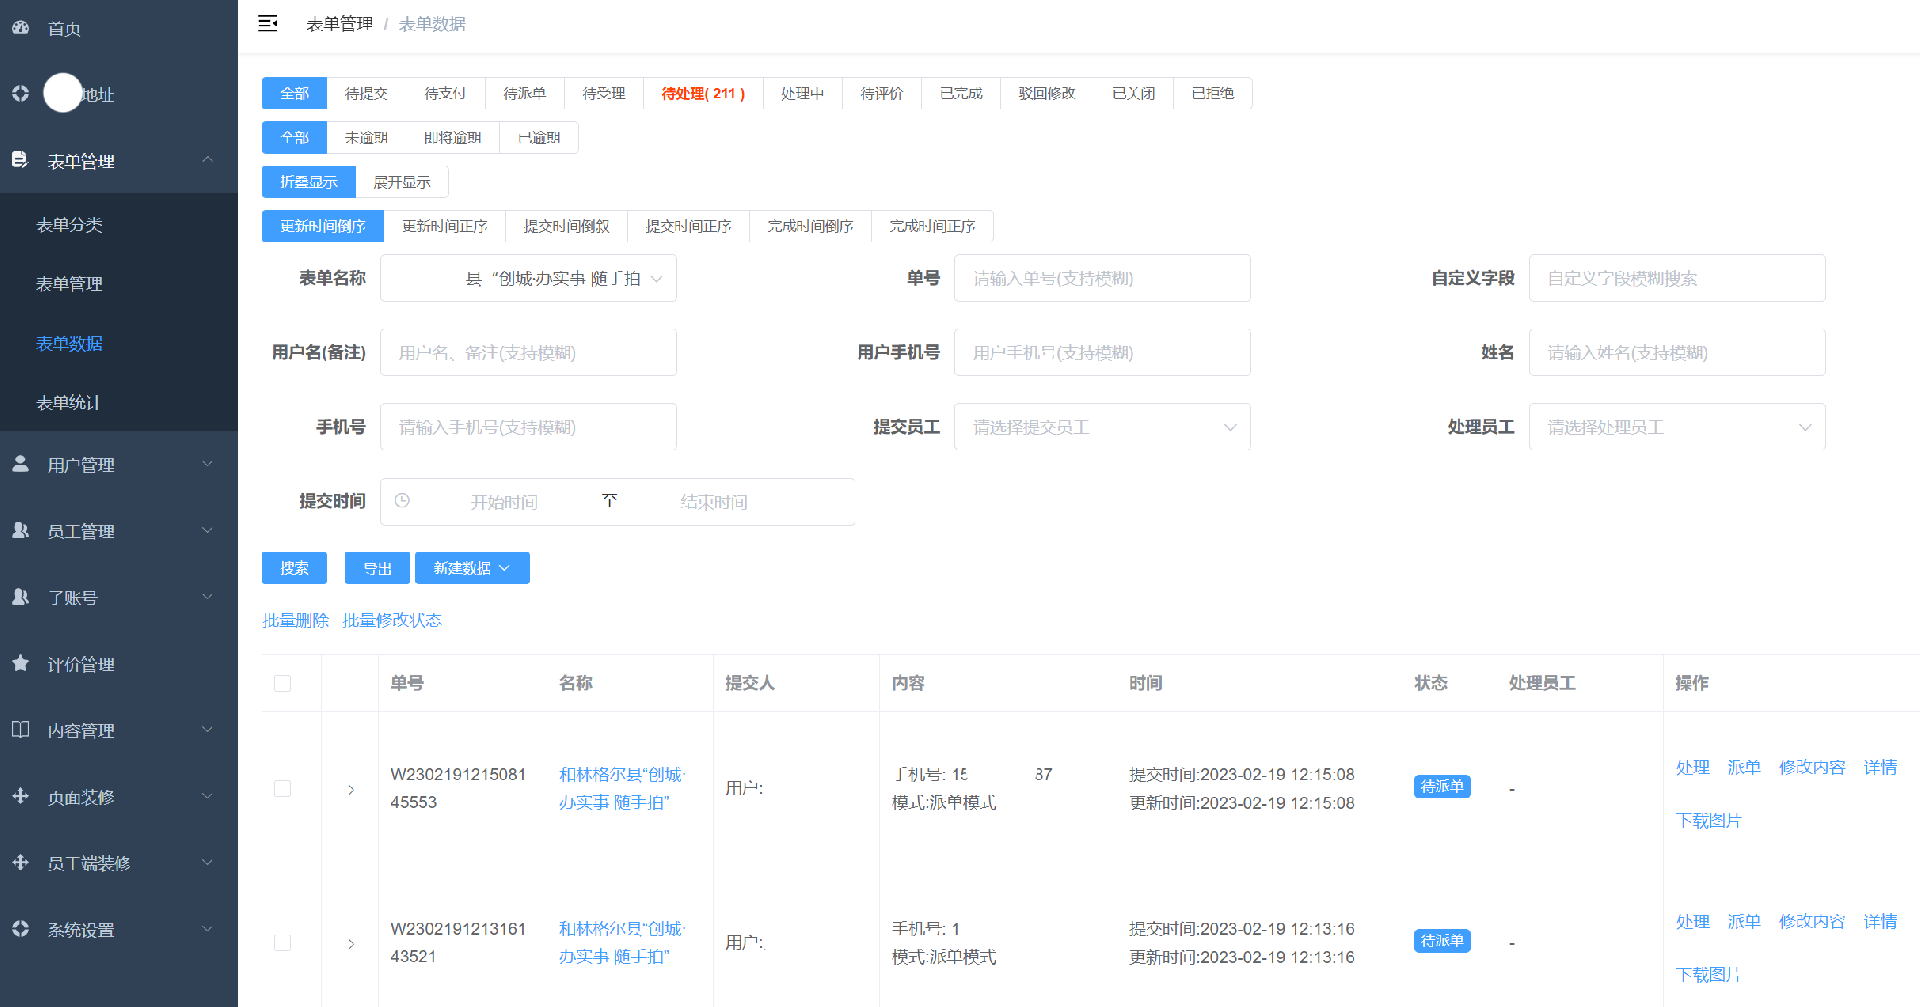Collapse the 表单管理 sidebar menu chevron
This screenshot has width=1920, height=1007.
click(x=208, y=160)
